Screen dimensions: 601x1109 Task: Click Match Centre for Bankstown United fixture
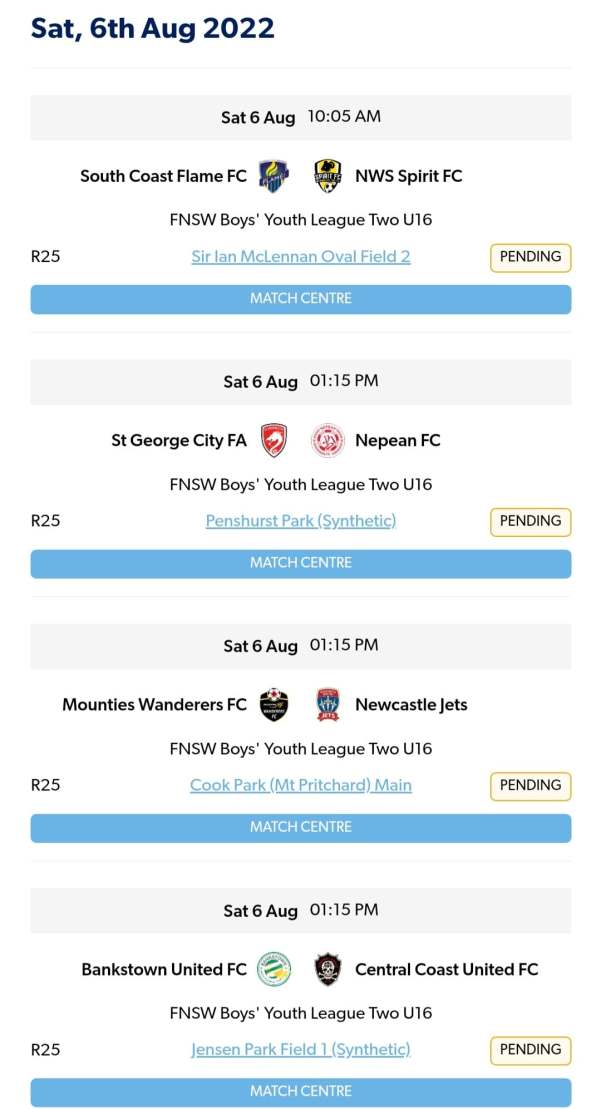(300, 1091)
